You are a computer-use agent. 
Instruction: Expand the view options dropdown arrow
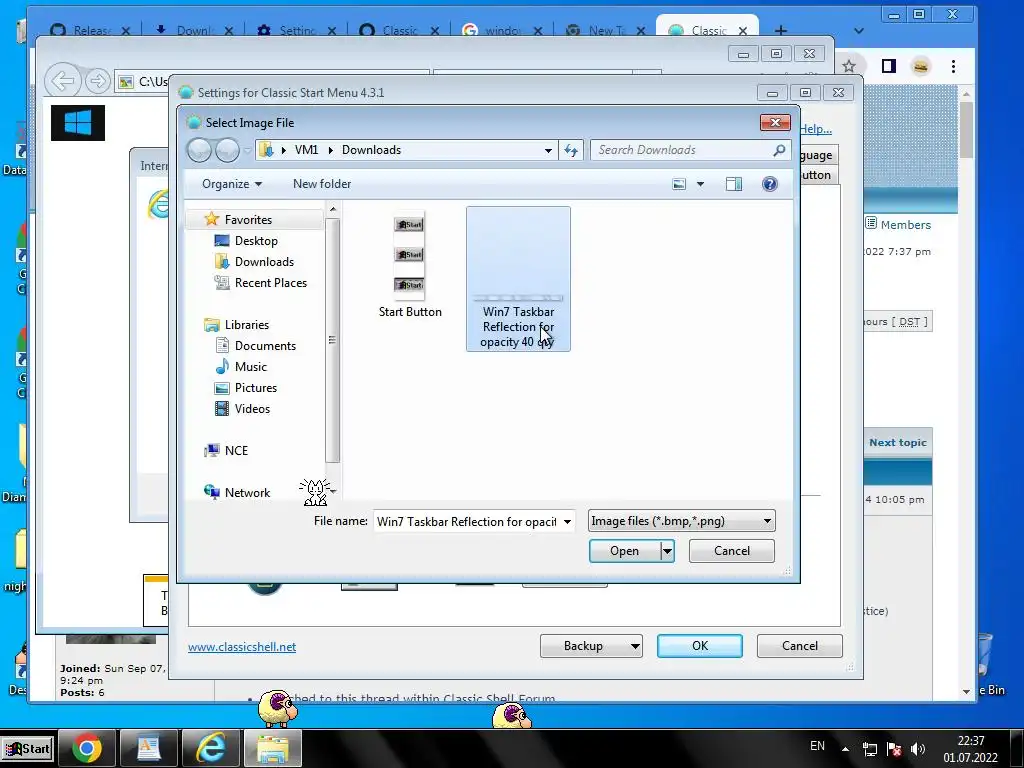700,184
